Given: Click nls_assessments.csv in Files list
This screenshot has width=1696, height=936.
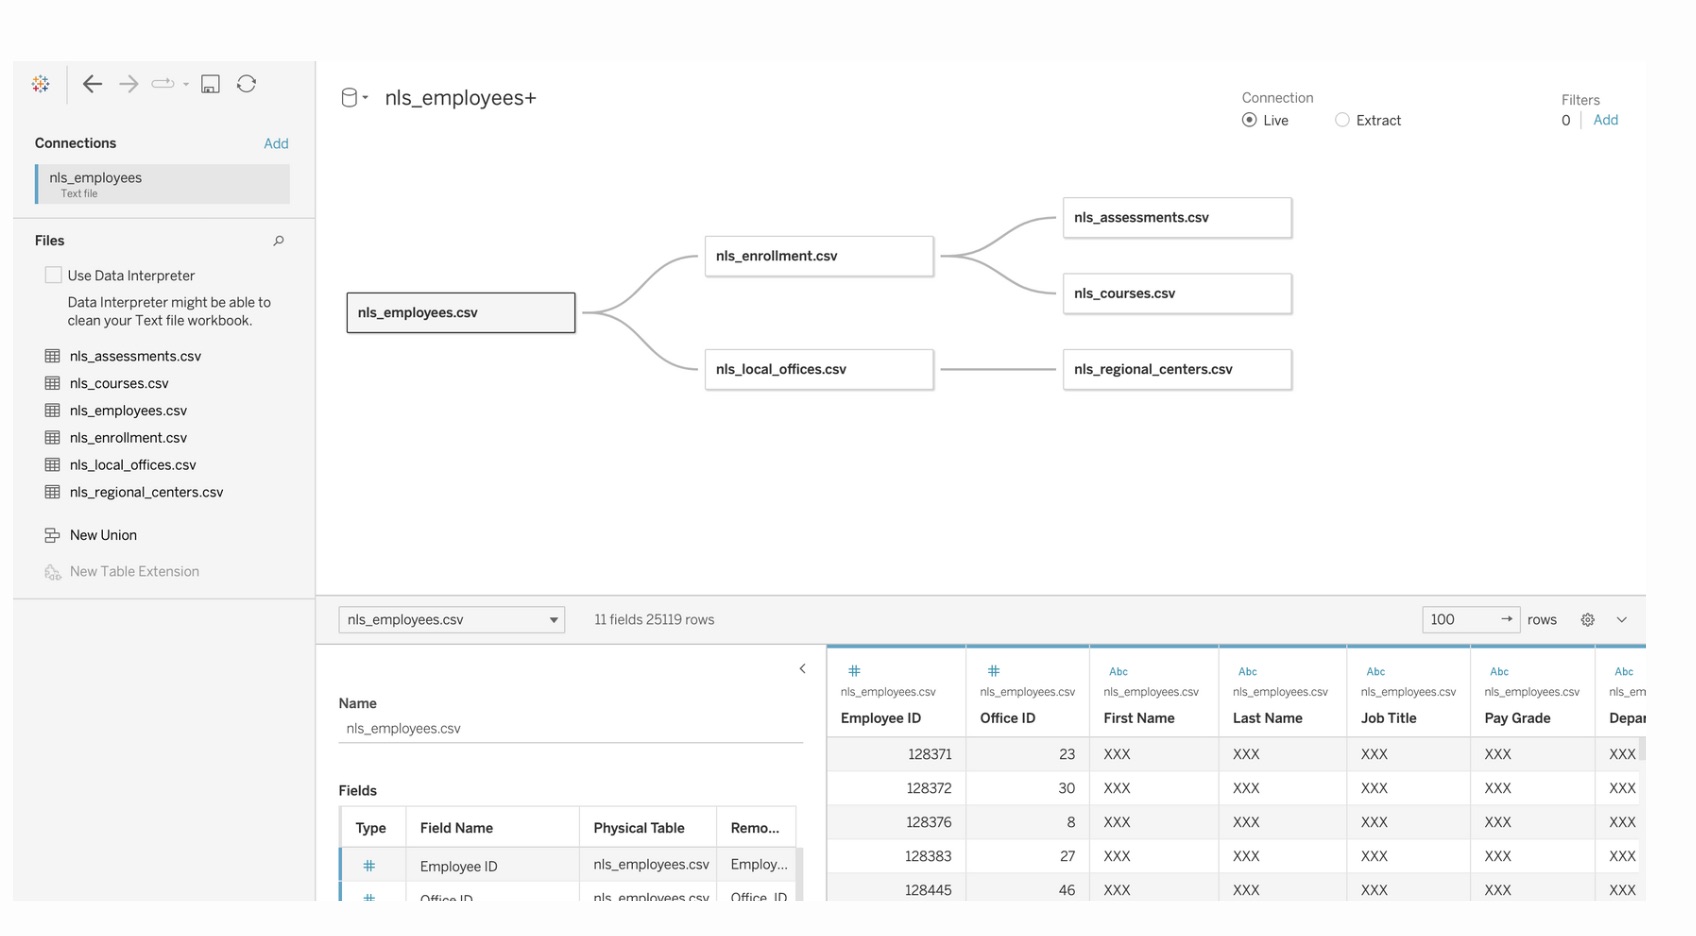Looking at the screenshot, I should (135, 356).
